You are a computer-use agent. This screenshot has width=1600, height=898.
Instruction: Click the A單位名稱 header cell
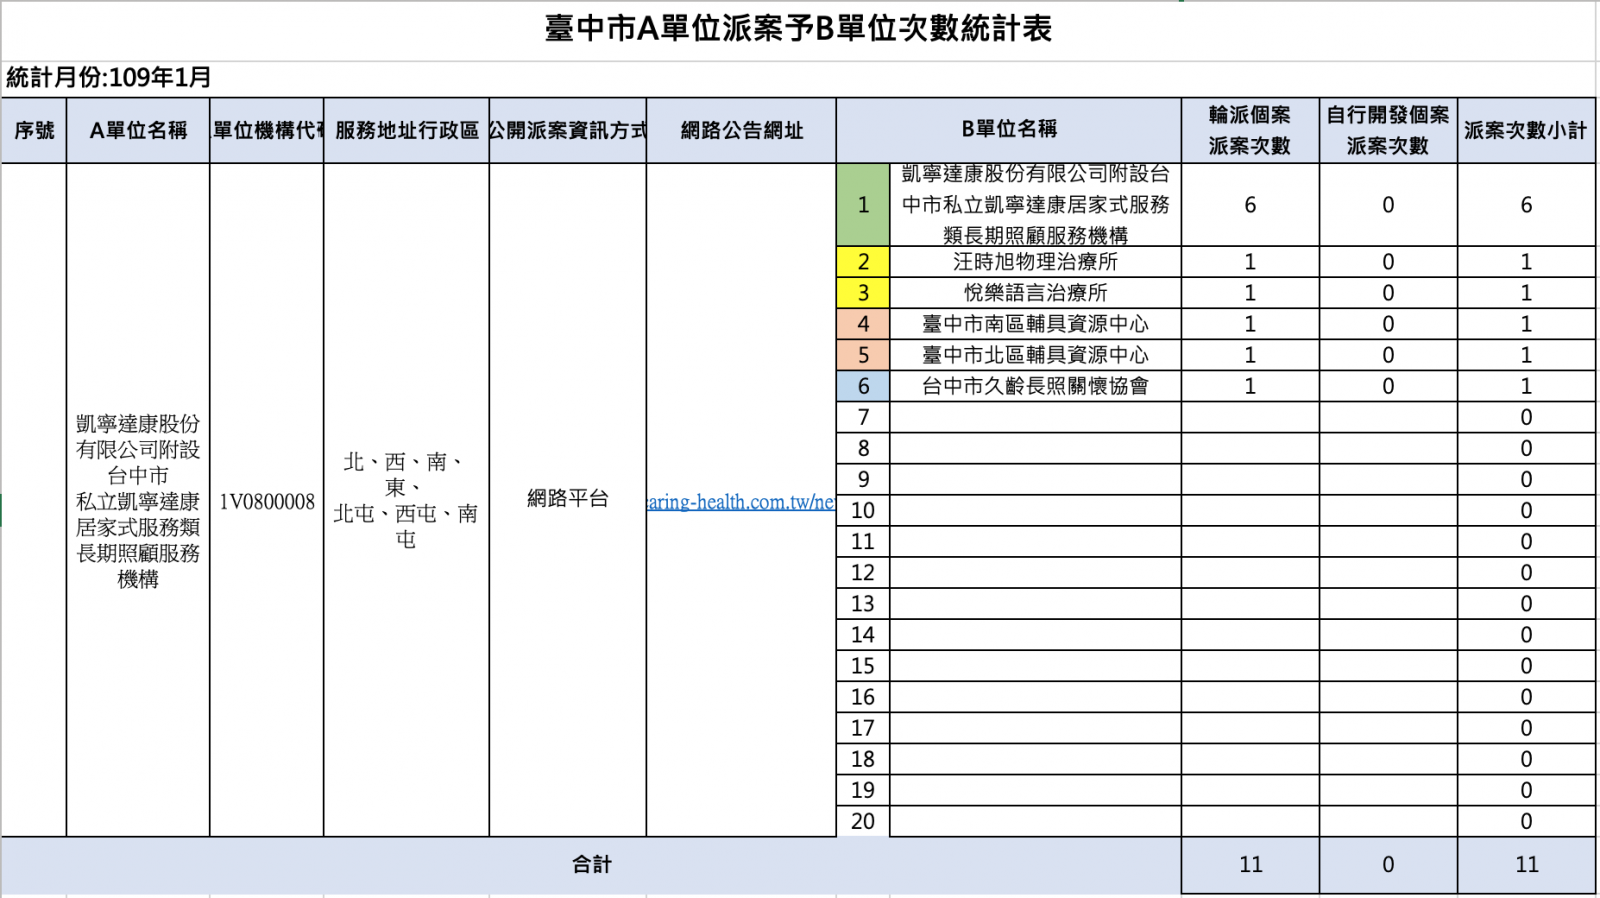click(138, 130)
